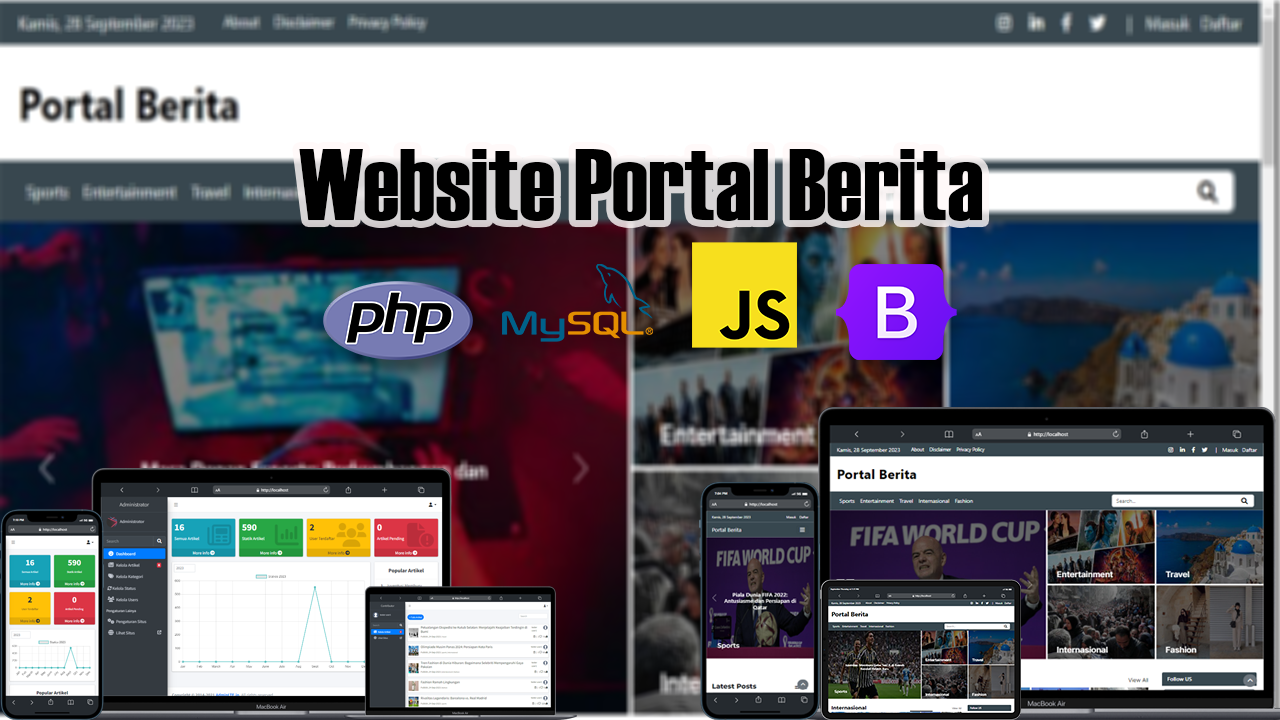
Task: Select Dashboard in the admin laptop sidebar
Action: pos(132,553)
